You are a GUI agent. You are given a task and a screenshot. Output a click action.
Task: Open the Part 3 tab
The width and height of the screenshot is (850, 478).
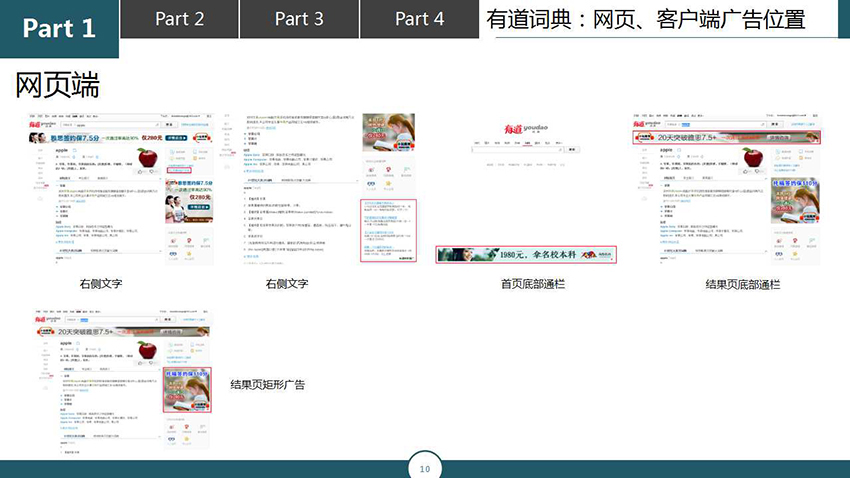pyautogui.click(x=299, y=19)
